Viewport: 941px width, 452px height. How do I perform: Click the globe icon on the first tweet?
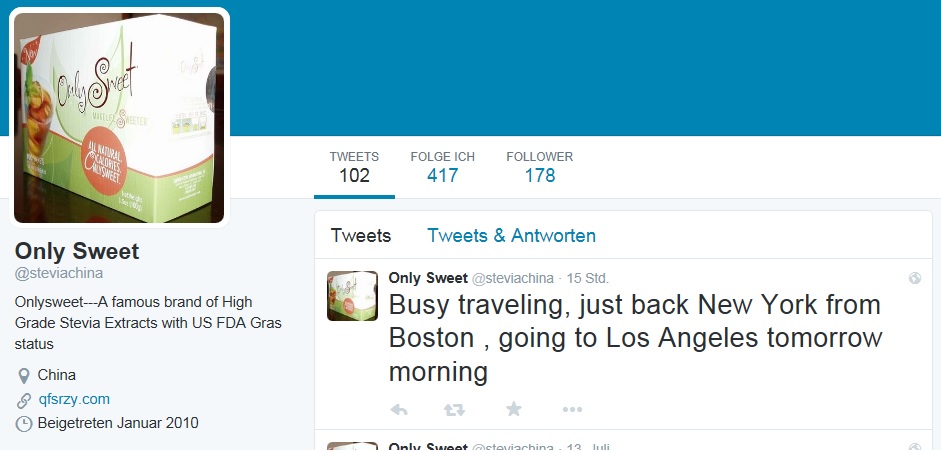tap(914, 279)
